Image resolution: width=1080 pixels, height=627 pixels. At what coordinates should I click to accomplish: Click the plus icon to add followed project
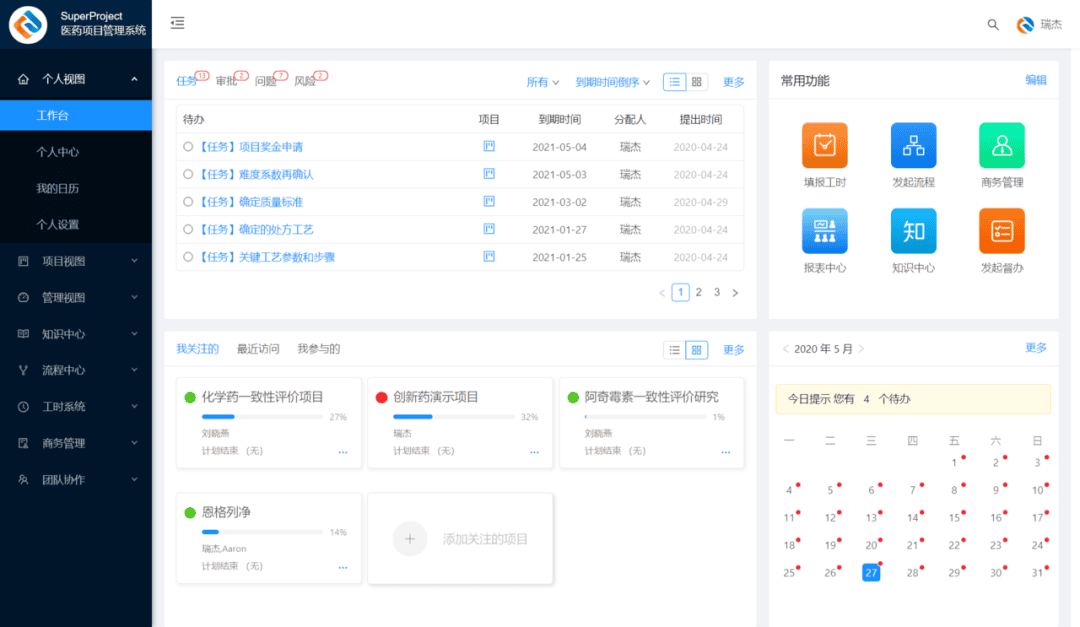pyautogui.click(x=410, y=539)
